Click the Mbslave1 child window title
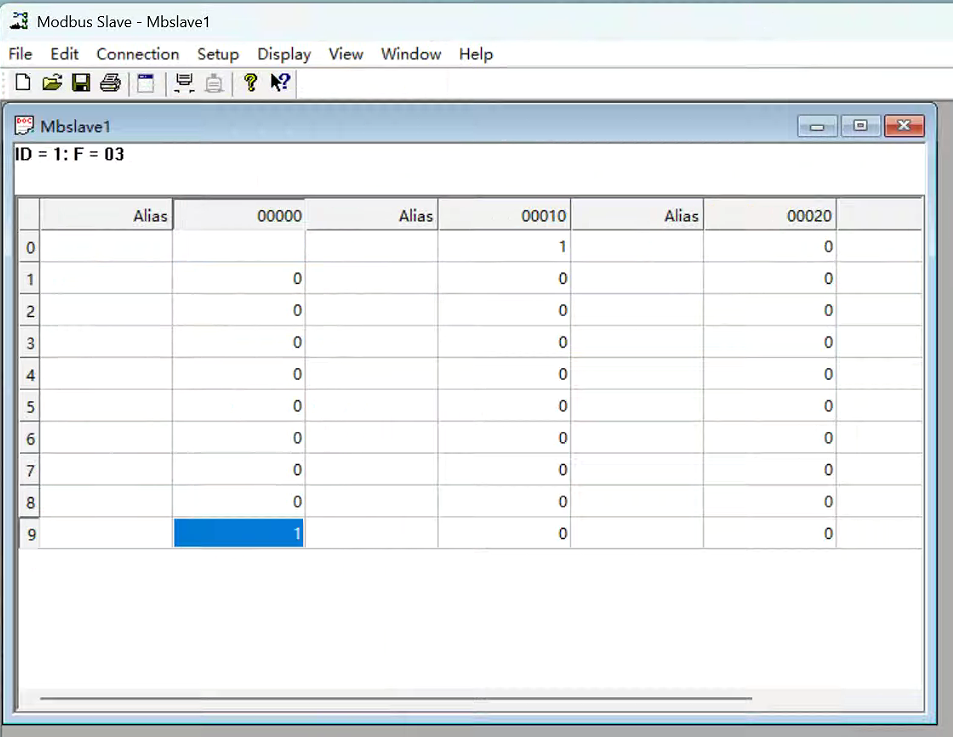Viewport: 953px width, 737px height. [75, 126]
